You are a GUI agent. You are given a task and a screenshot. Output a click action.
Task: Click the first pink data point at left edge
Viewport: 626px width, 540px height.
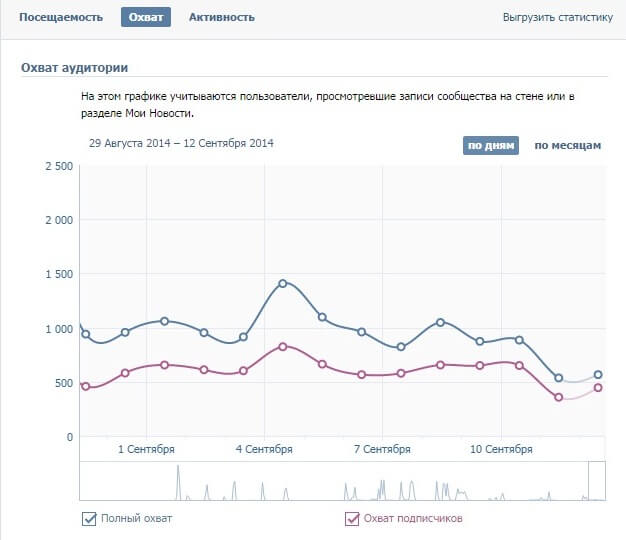point(86,386)
